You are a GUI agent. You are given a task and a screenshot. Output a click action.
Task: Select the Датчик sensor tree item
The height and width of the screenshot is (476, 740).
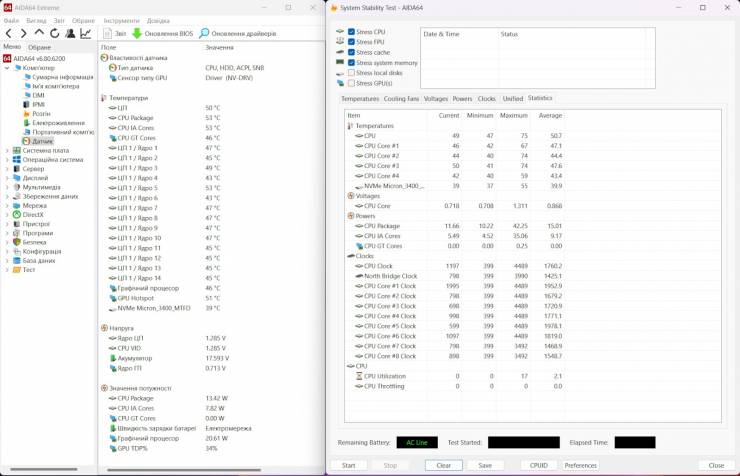(42, 141)
